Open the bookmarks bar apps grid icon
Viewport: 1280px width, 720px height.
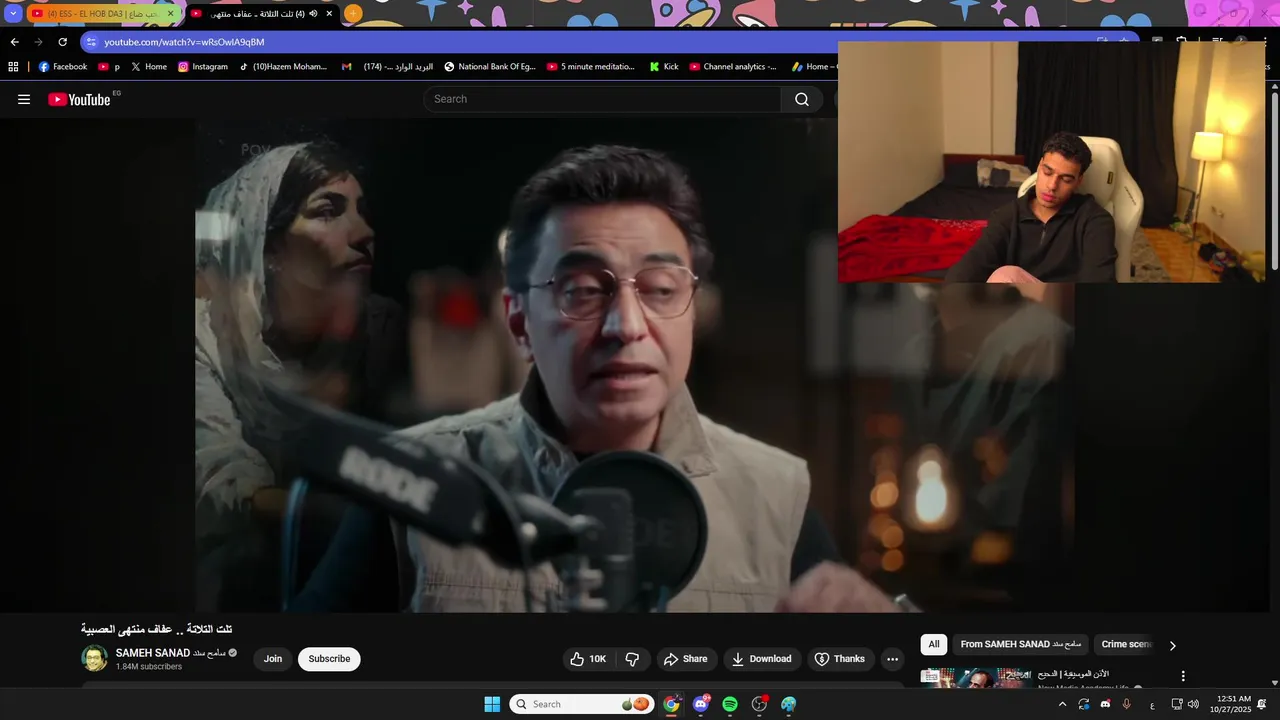pyautogui.click(x=13, y=67)
